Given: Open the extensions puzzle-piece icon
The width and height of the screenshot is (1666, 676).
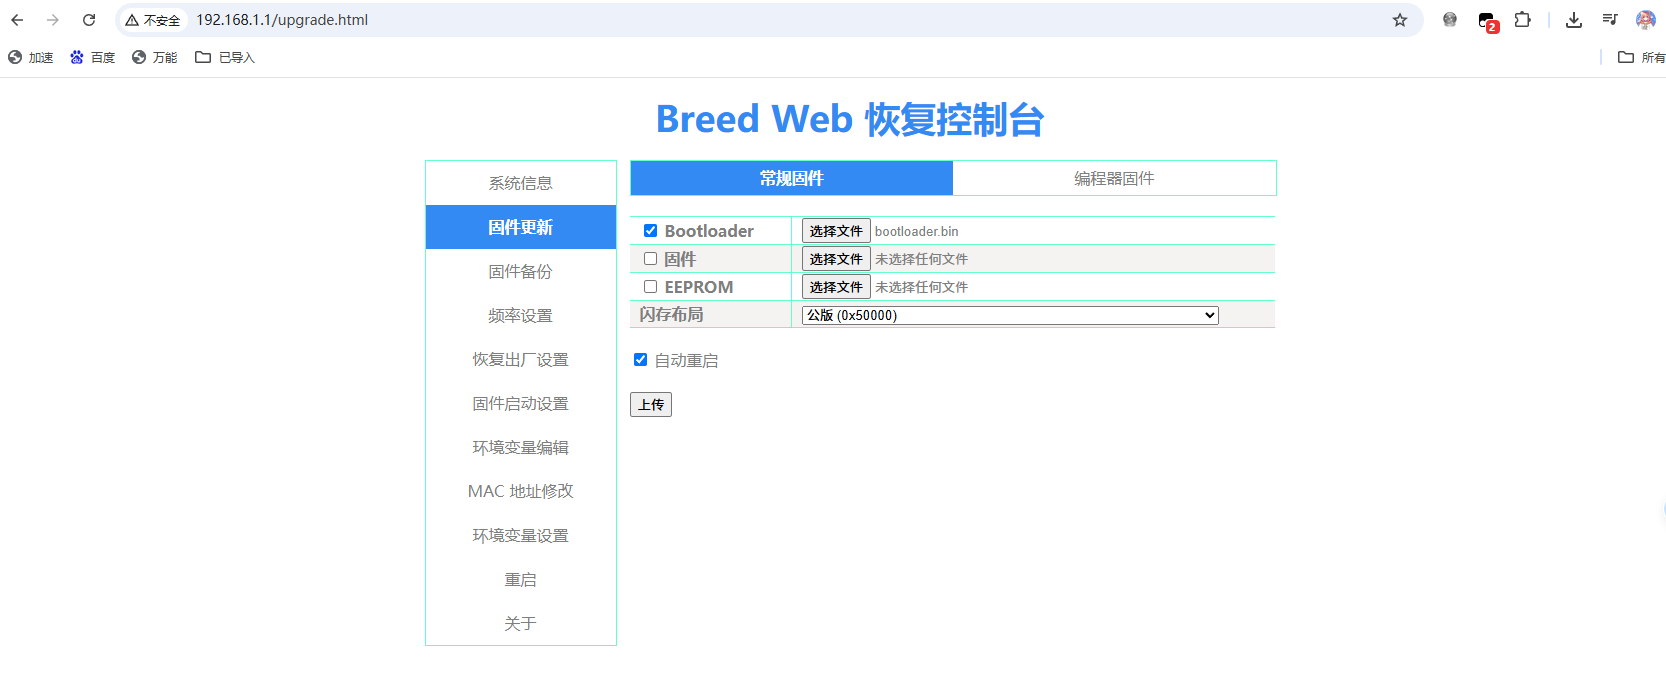Looking at the screenshot, I should 1522,20.
